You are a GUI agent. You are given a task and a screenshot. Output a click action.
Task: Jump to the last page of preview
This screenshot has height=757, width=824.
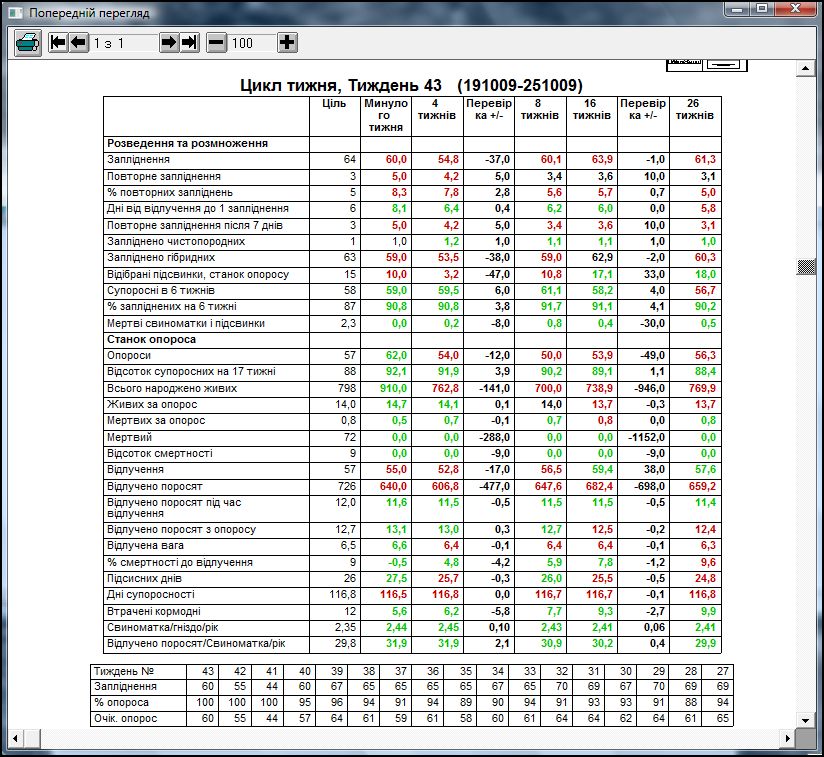click(189, 43)
